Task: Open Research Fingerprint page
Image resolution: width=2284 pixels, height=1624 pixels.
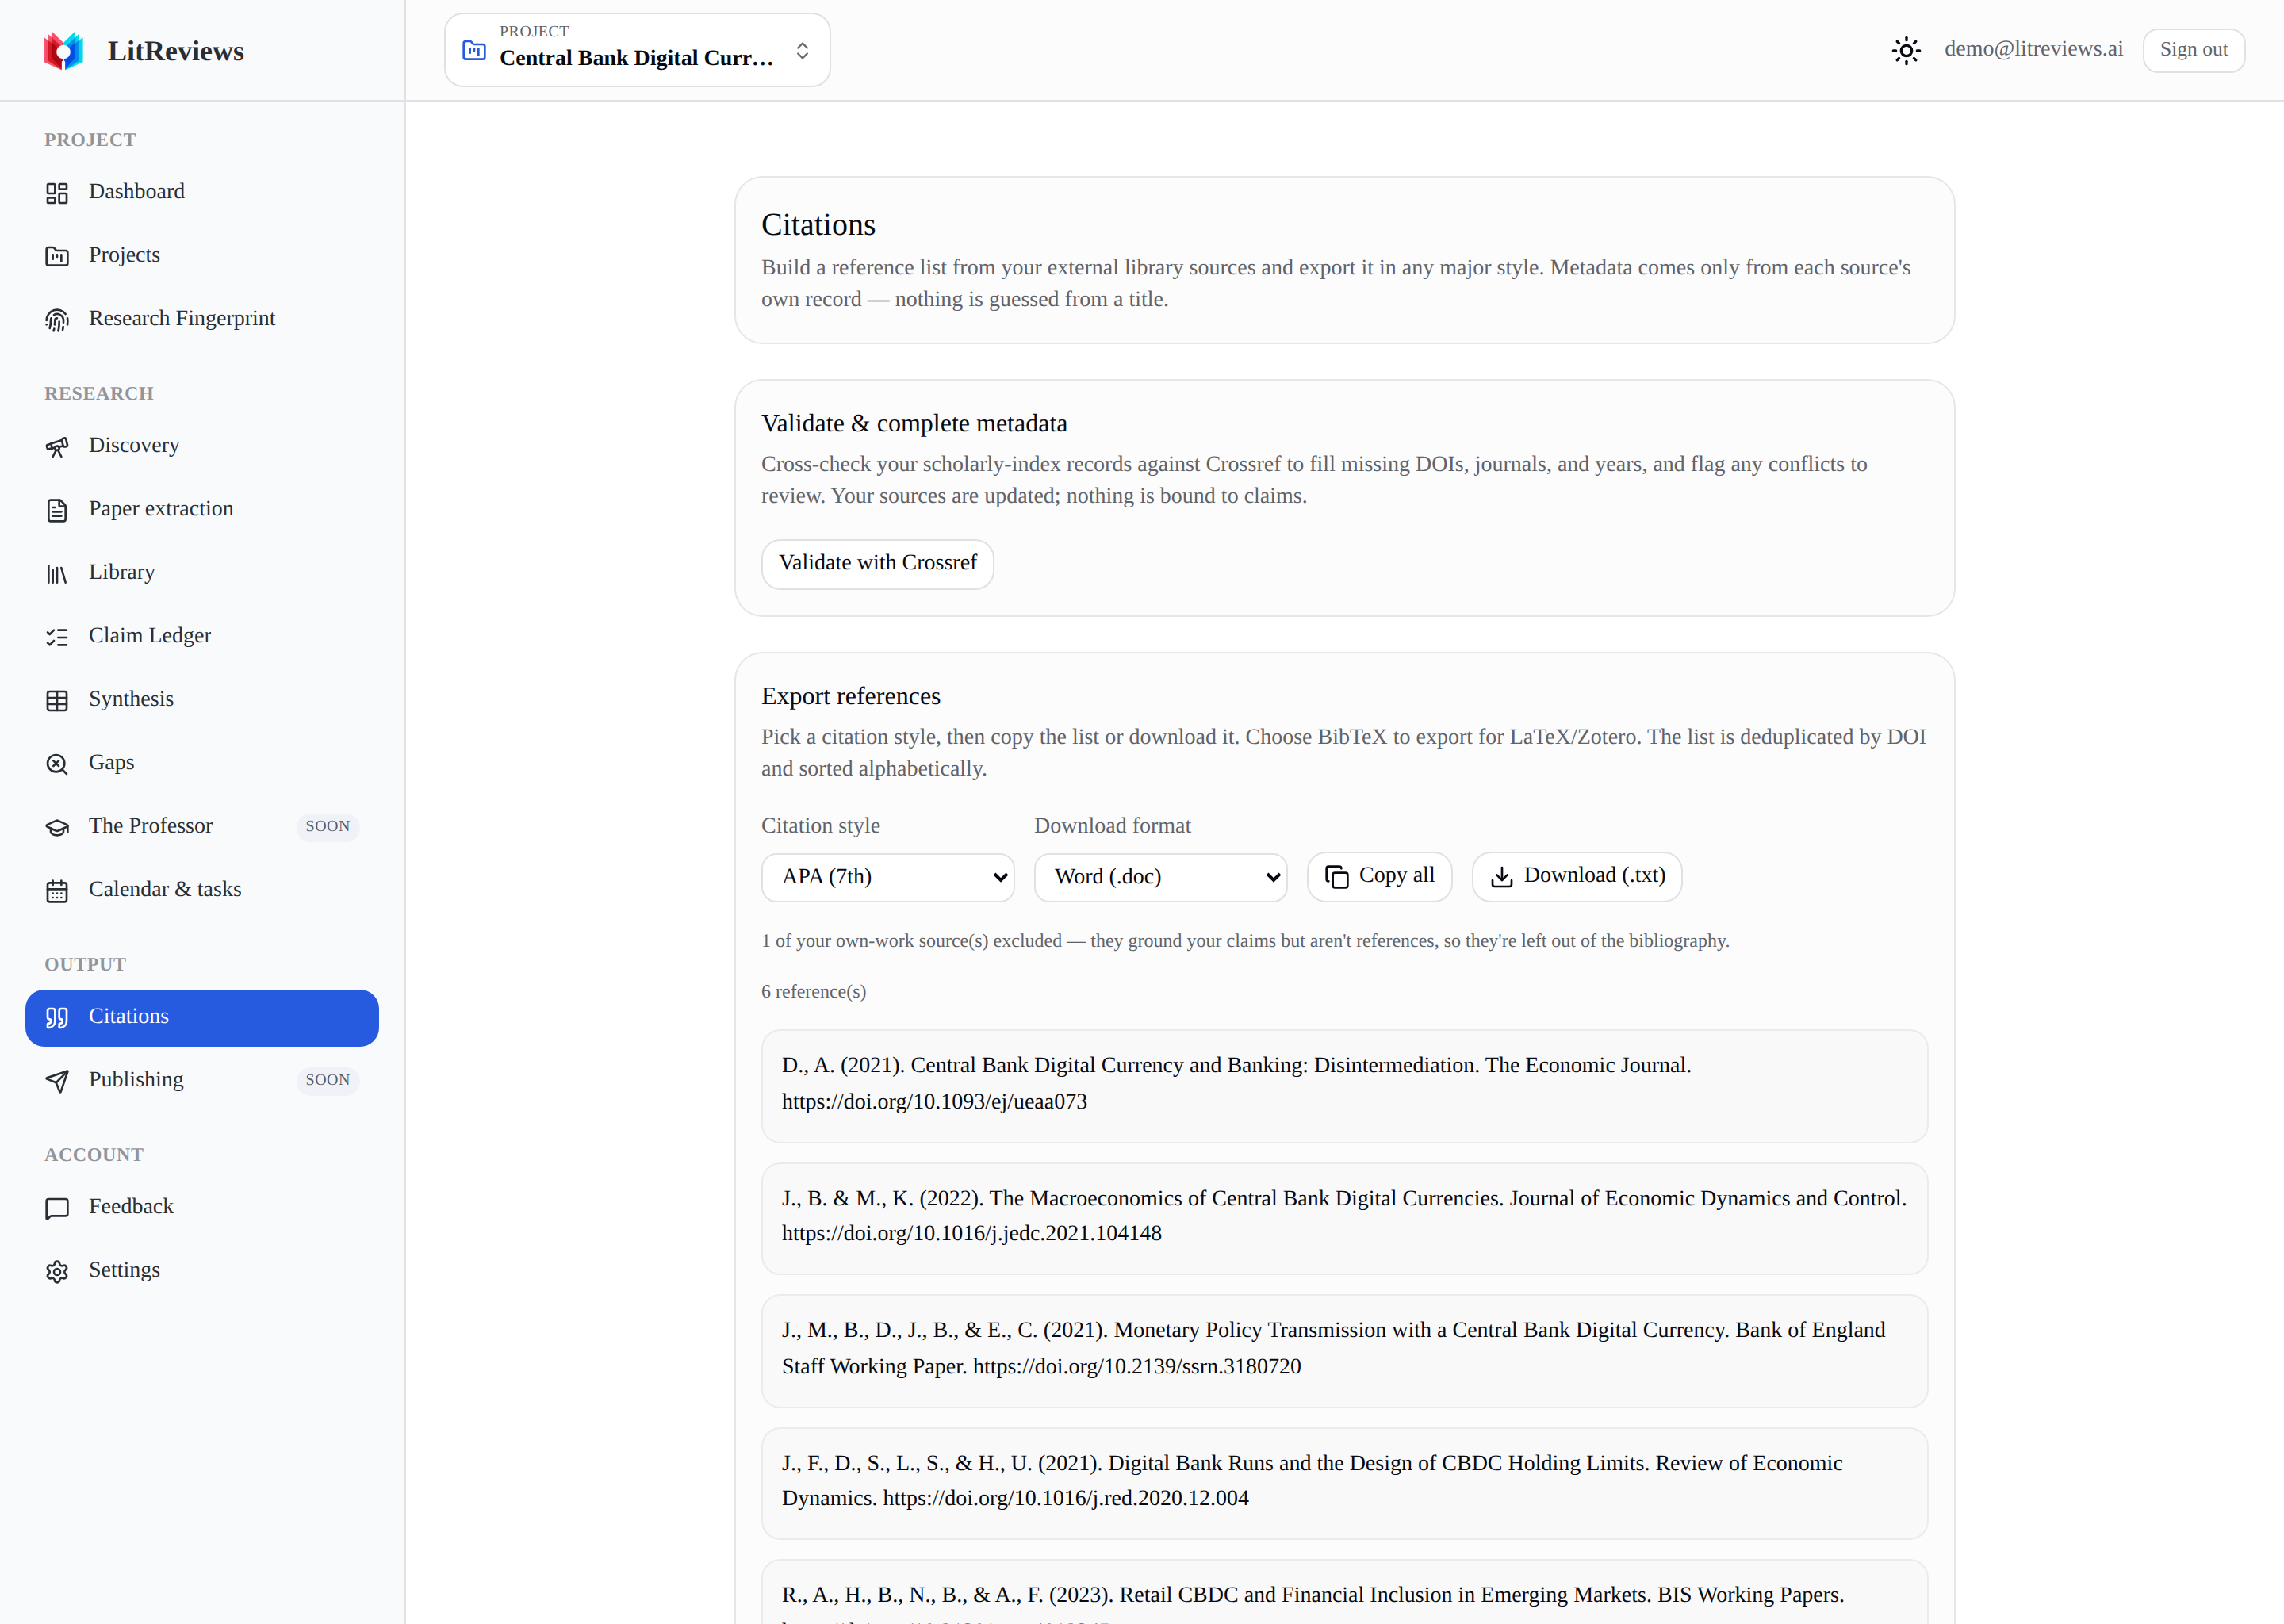Action: click(x=202, y=319)
